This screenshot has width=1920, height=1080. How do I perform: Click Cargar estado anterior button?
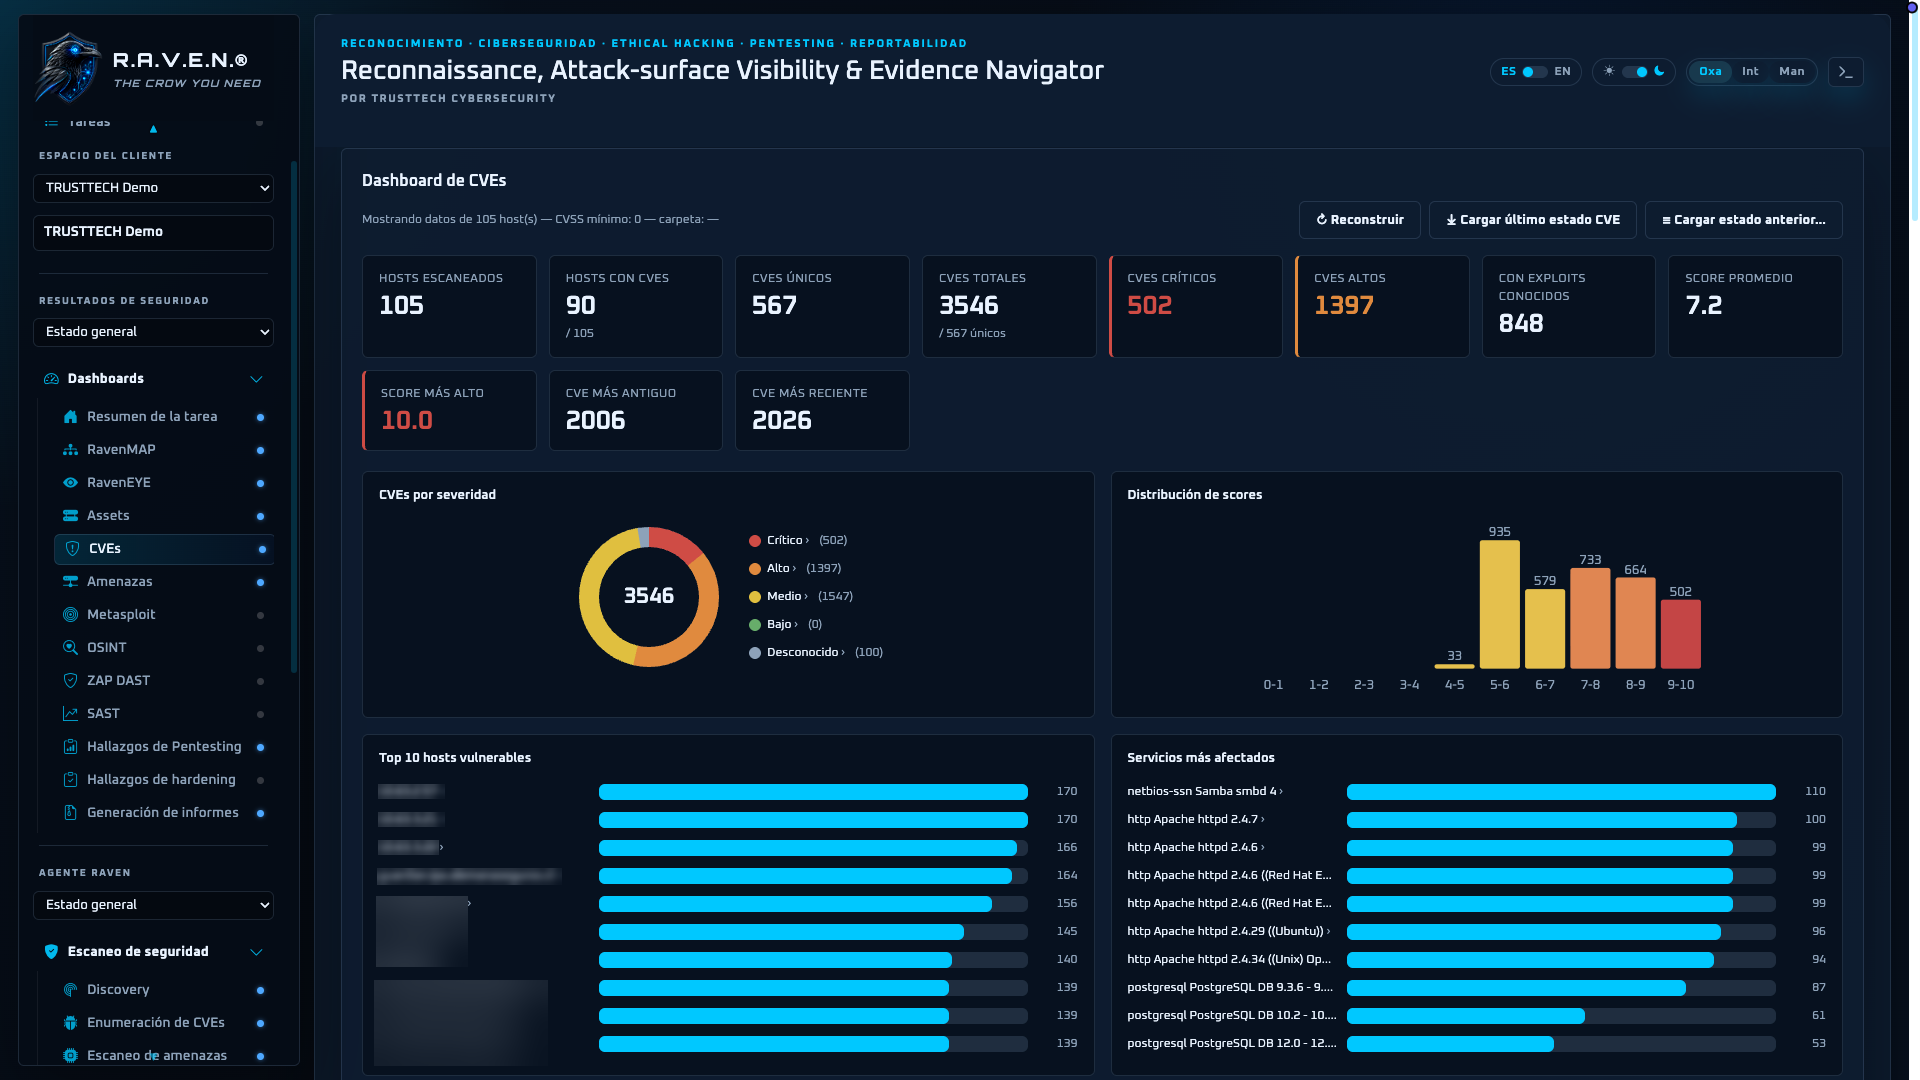[x=1744, y=220]
